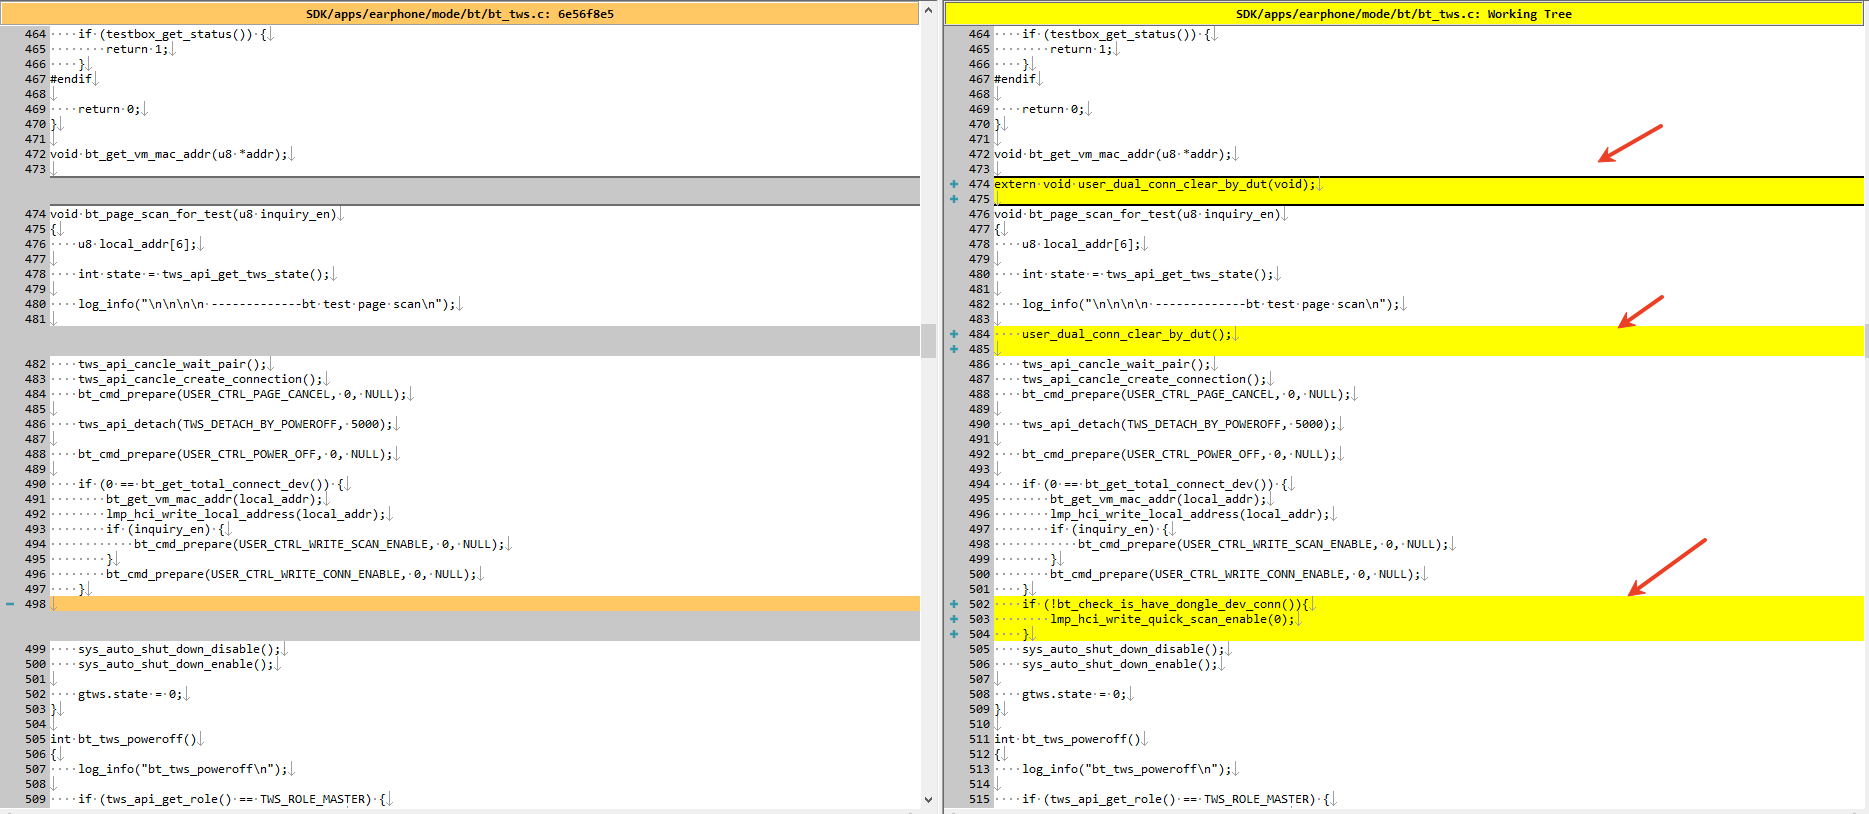The height and width of the screenshot is (814, 1869).
Task: Click the plus marker beside right-pane line 474
Action: pos(954,184)
